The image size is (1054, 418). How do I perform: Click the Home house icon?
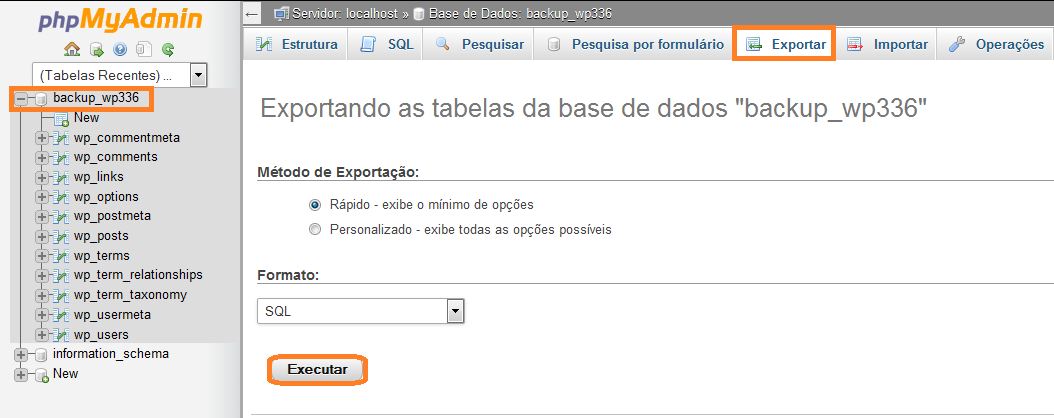73,49
